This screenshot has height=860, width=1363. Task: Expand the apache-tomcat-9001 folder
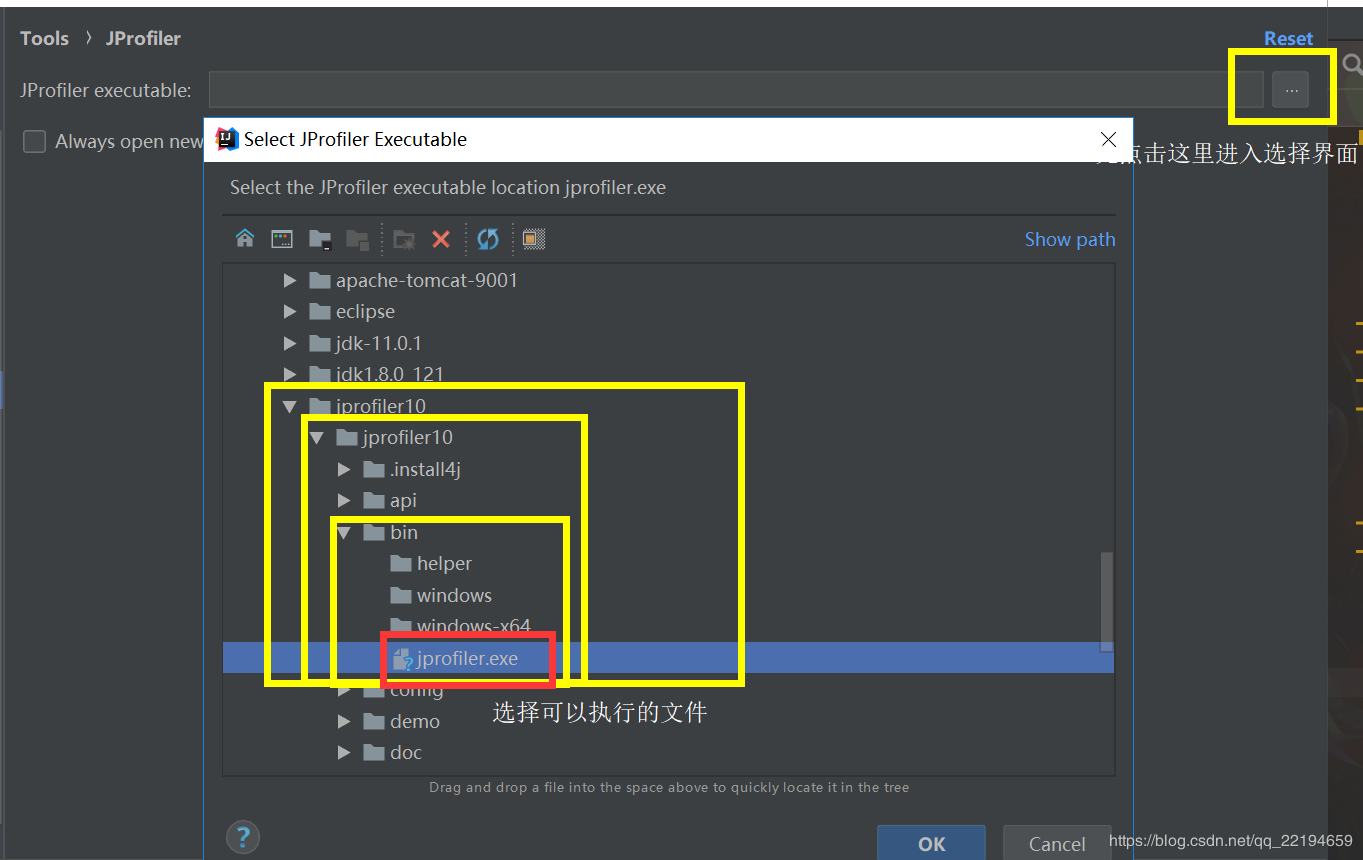[x=290, y=281]
